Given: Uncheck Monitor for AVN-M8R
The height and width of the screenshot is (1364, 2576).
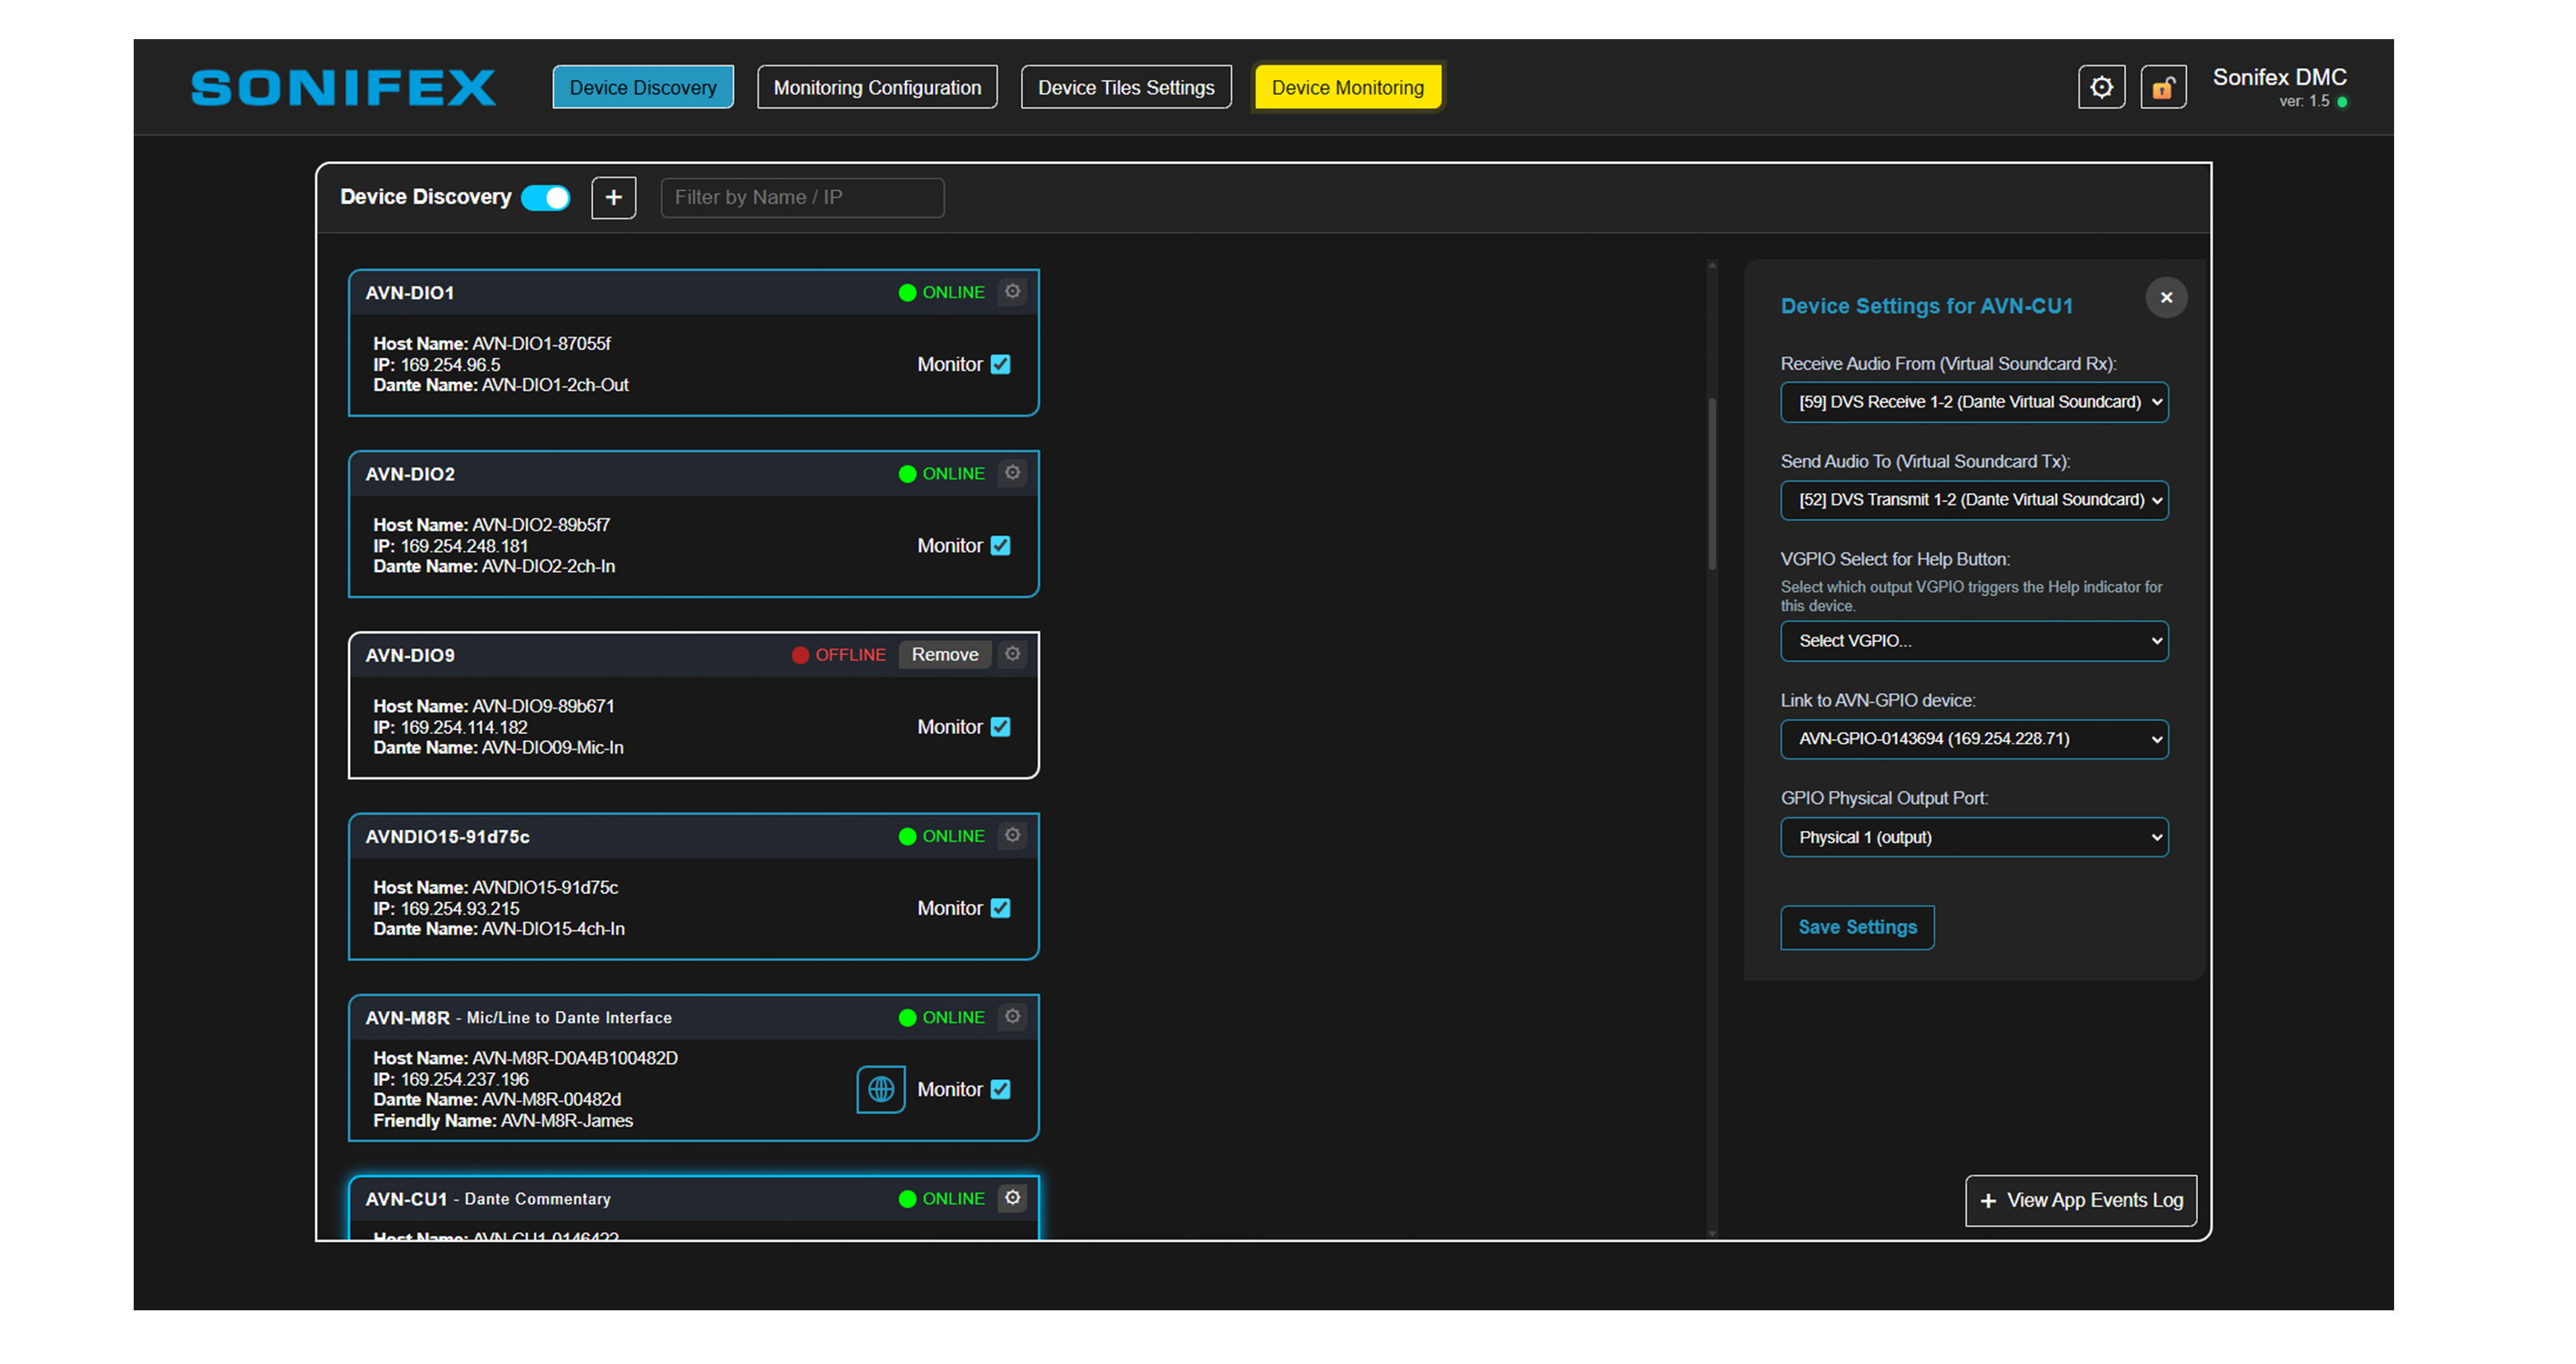Looking at the screenshot, I should (x=1000, y=1089).
